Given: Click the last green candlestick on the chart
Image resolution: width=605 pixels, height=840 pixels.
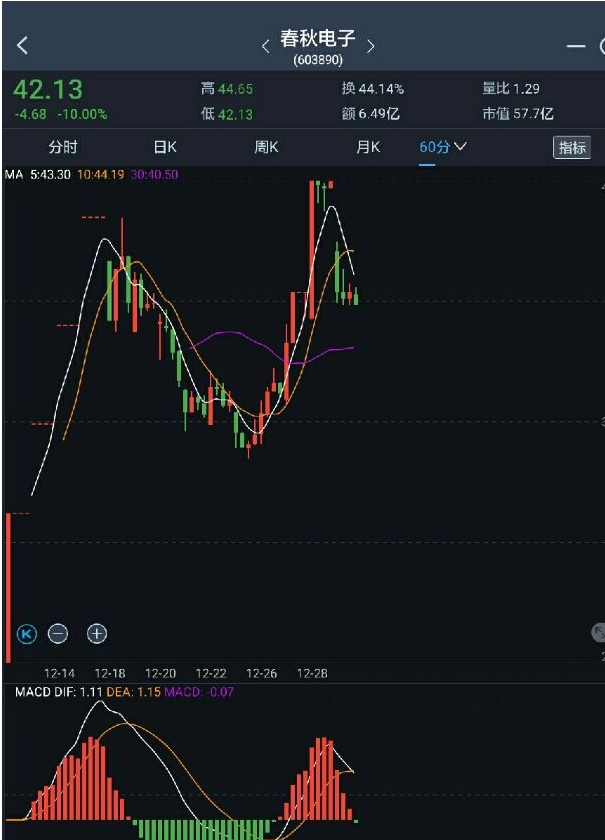Looking at the screenshot, I should (356, 297).
